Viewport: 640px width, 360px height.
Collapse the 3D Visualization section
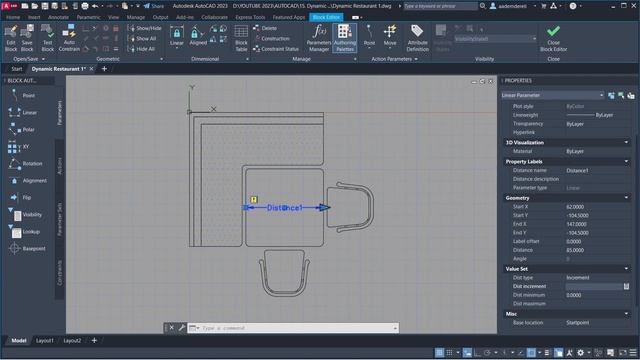pyautogui.click(x=626, y=142)
